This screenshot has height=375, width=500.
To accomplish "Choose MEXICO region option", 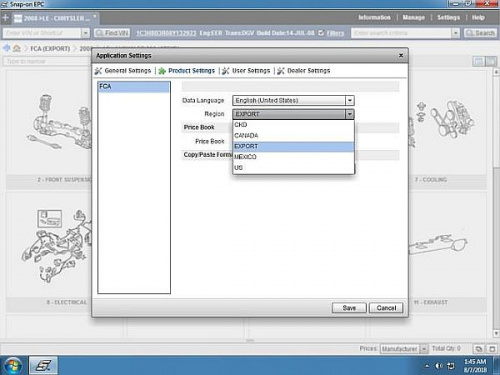I will tap(293, 157).
